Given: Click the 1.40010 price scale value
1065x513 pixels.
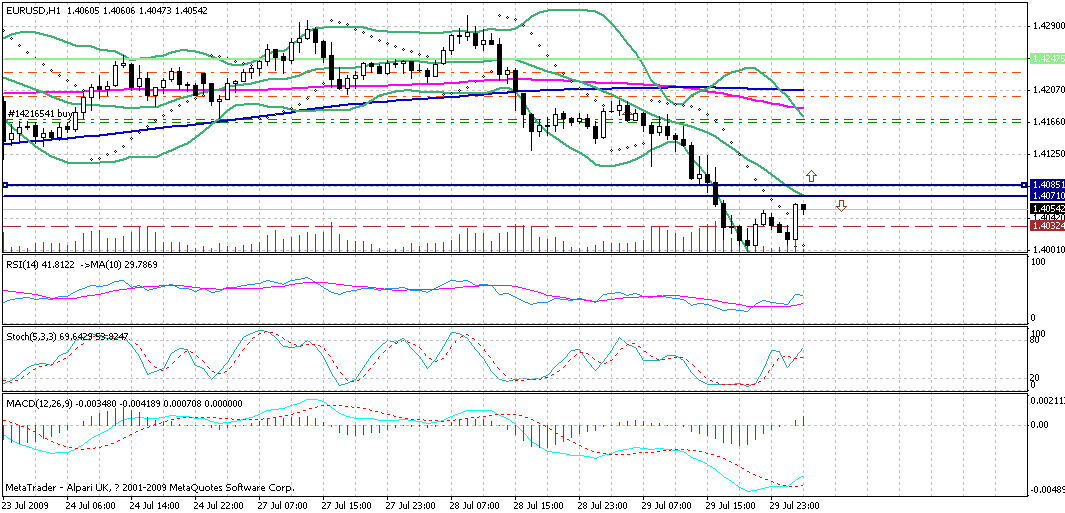Looking at the screenshot, I should coord(1048,249).
